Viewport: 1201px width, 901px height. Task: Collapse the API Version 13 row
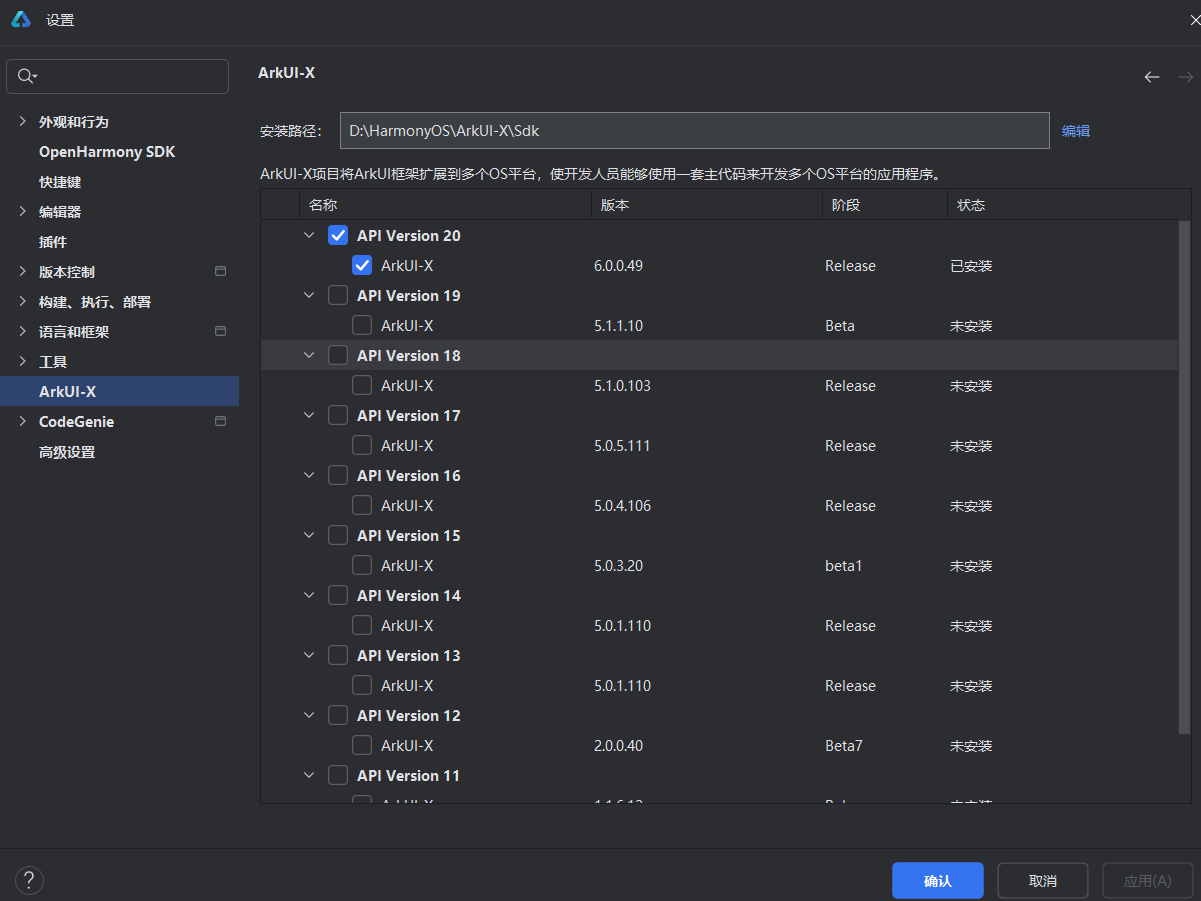309,656
